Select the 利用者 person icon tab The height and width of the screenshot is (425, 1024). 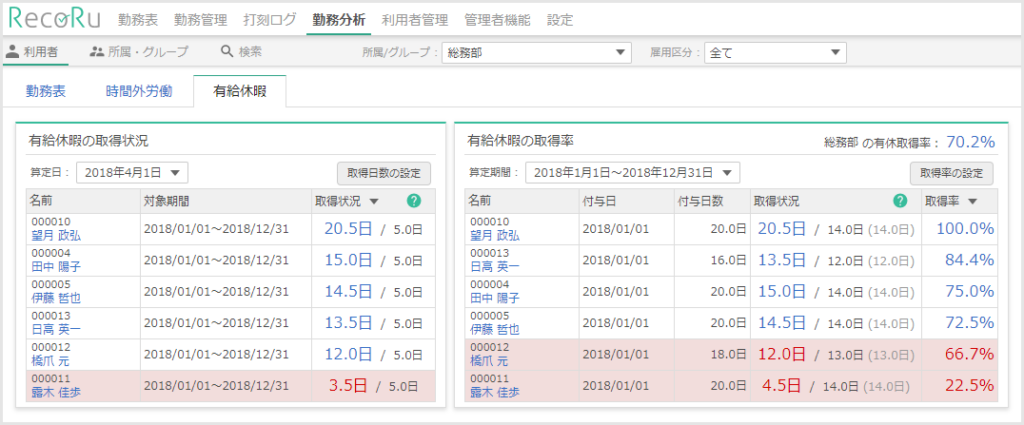pos(14,51)
